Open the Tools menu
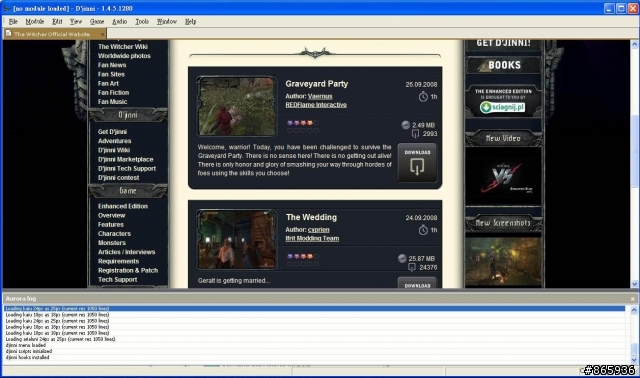Screen dimensions: 640x378 coord(142,21)
